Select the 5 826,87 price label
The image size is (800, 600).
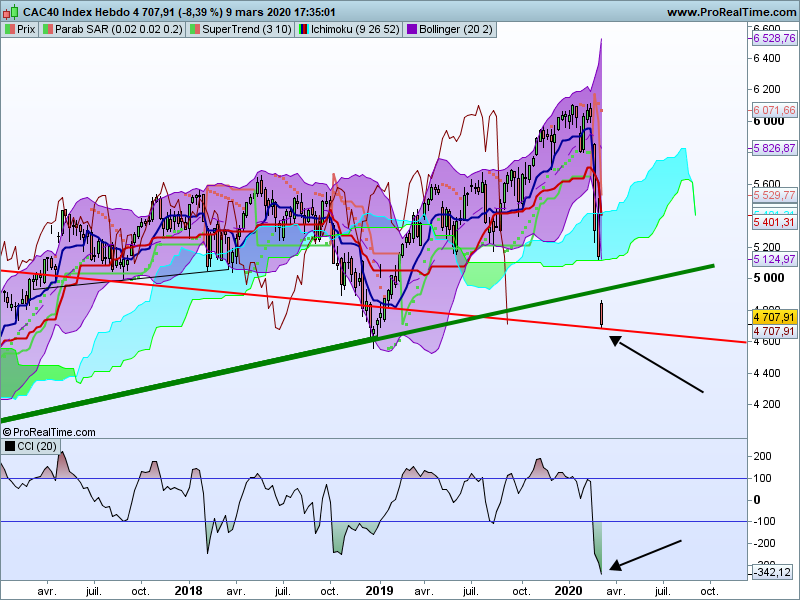(774, 148)
